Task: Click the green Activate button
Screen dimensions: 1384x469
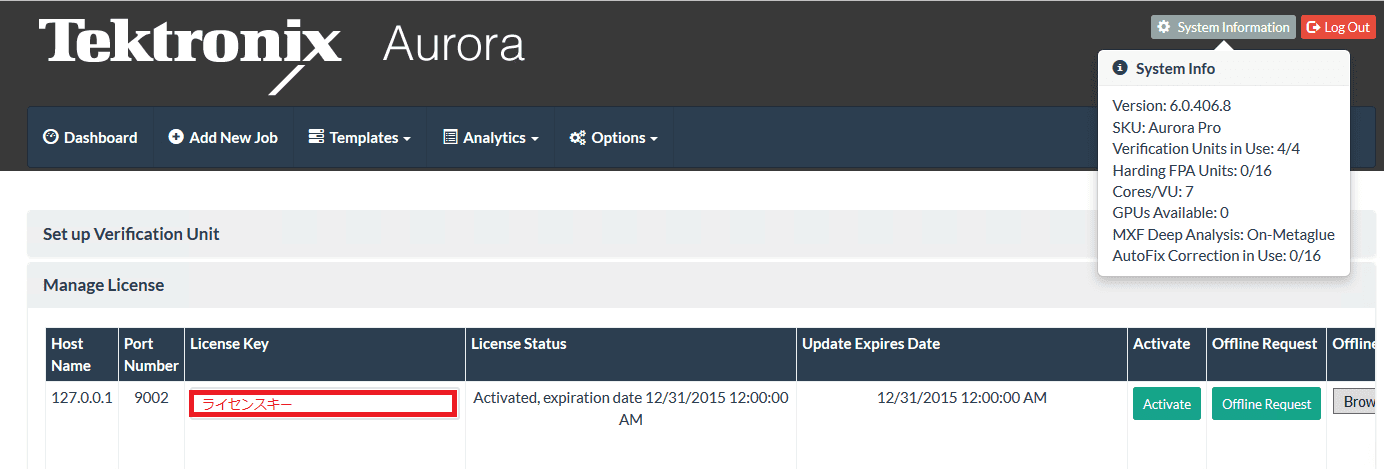Action: coord(1167,404)
